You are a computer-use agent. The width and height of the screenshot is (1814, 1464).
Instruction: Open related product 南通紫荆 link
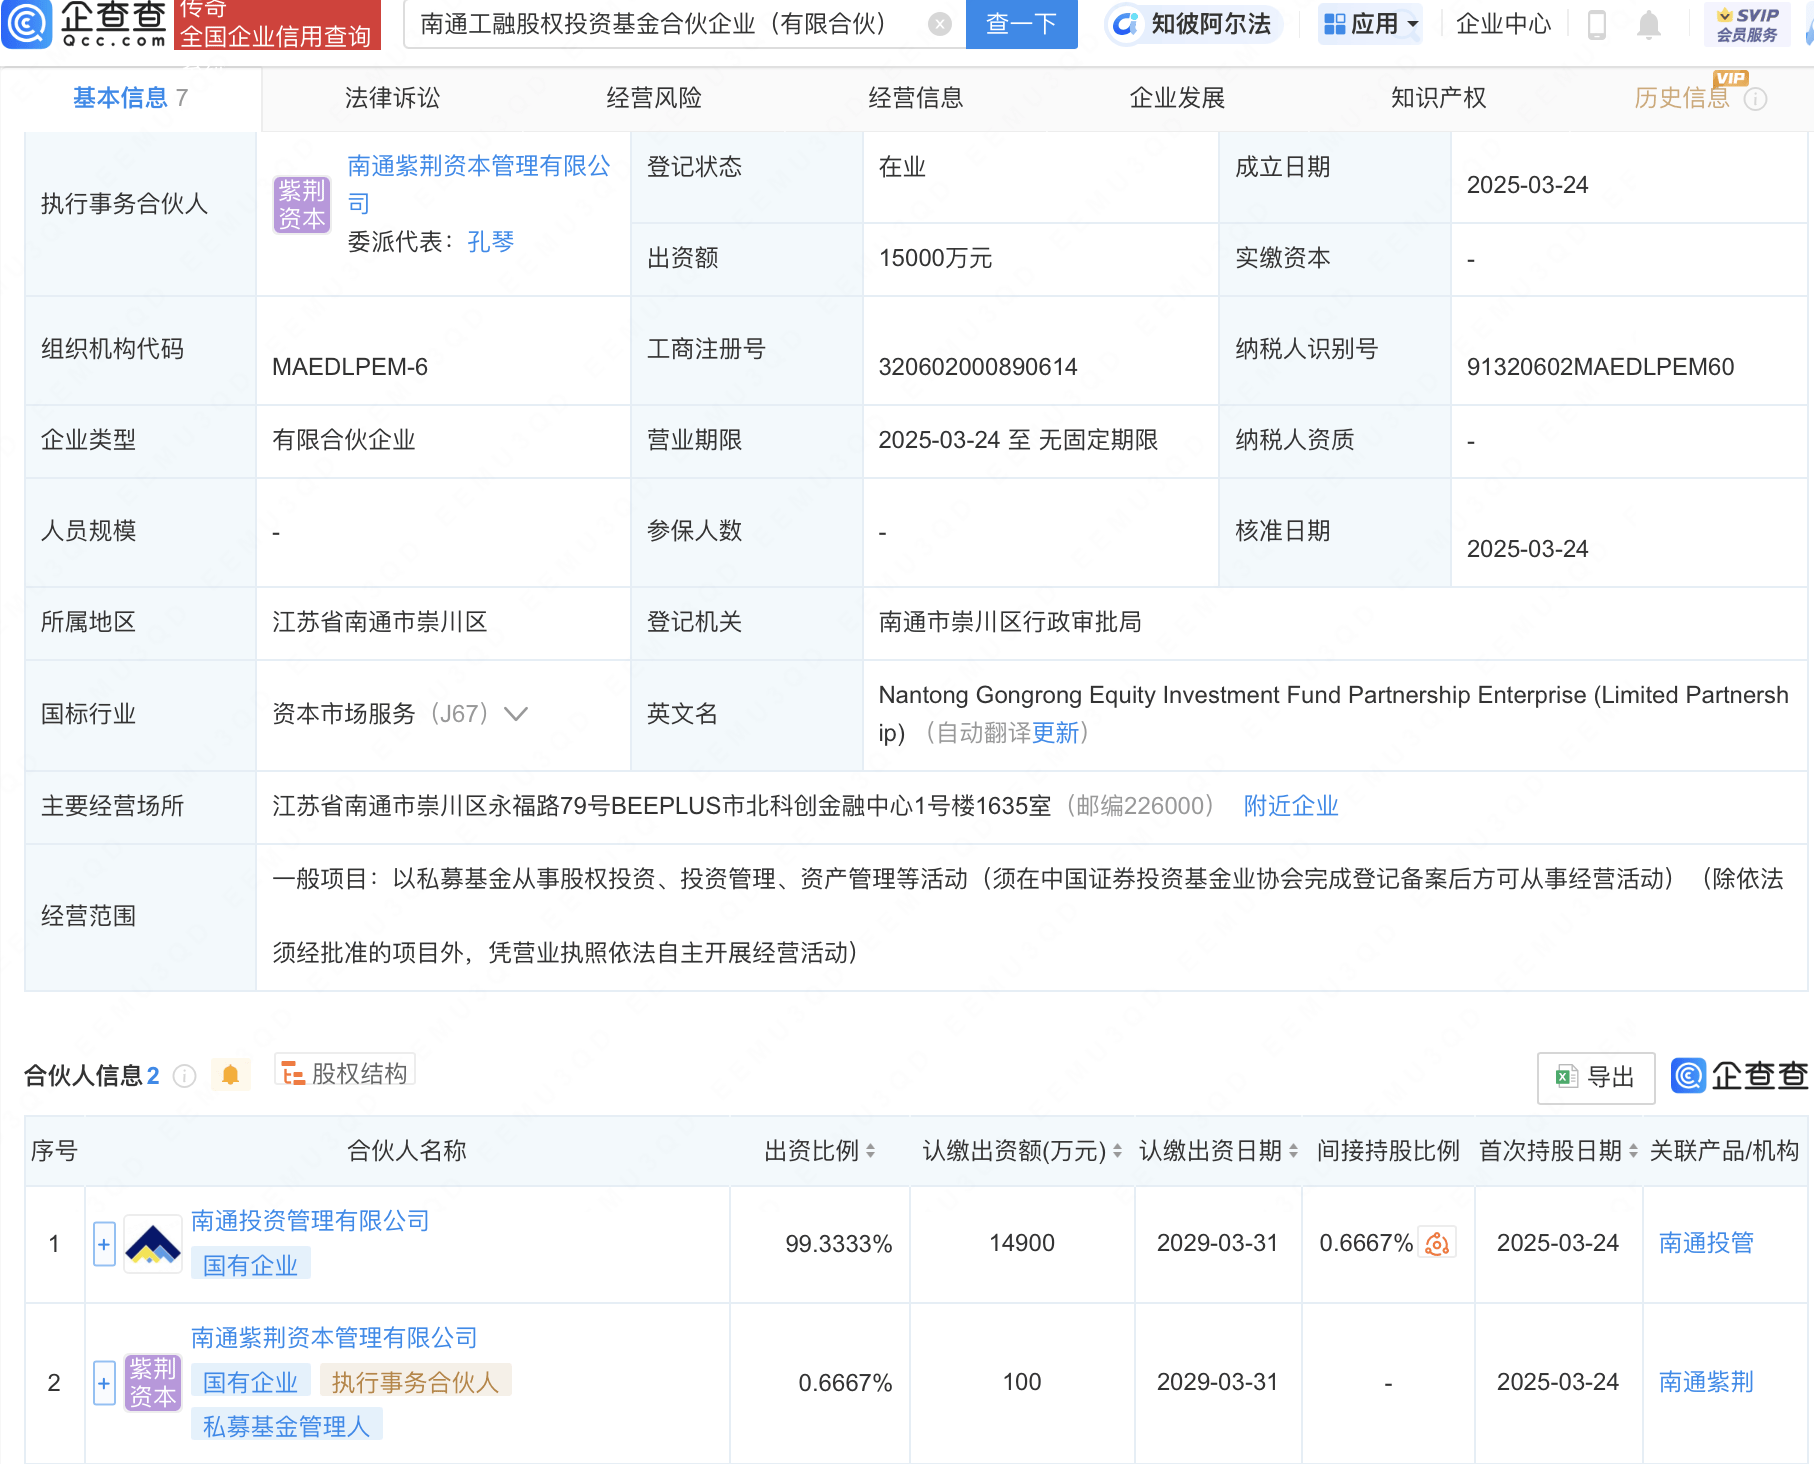[1706, 1382]
